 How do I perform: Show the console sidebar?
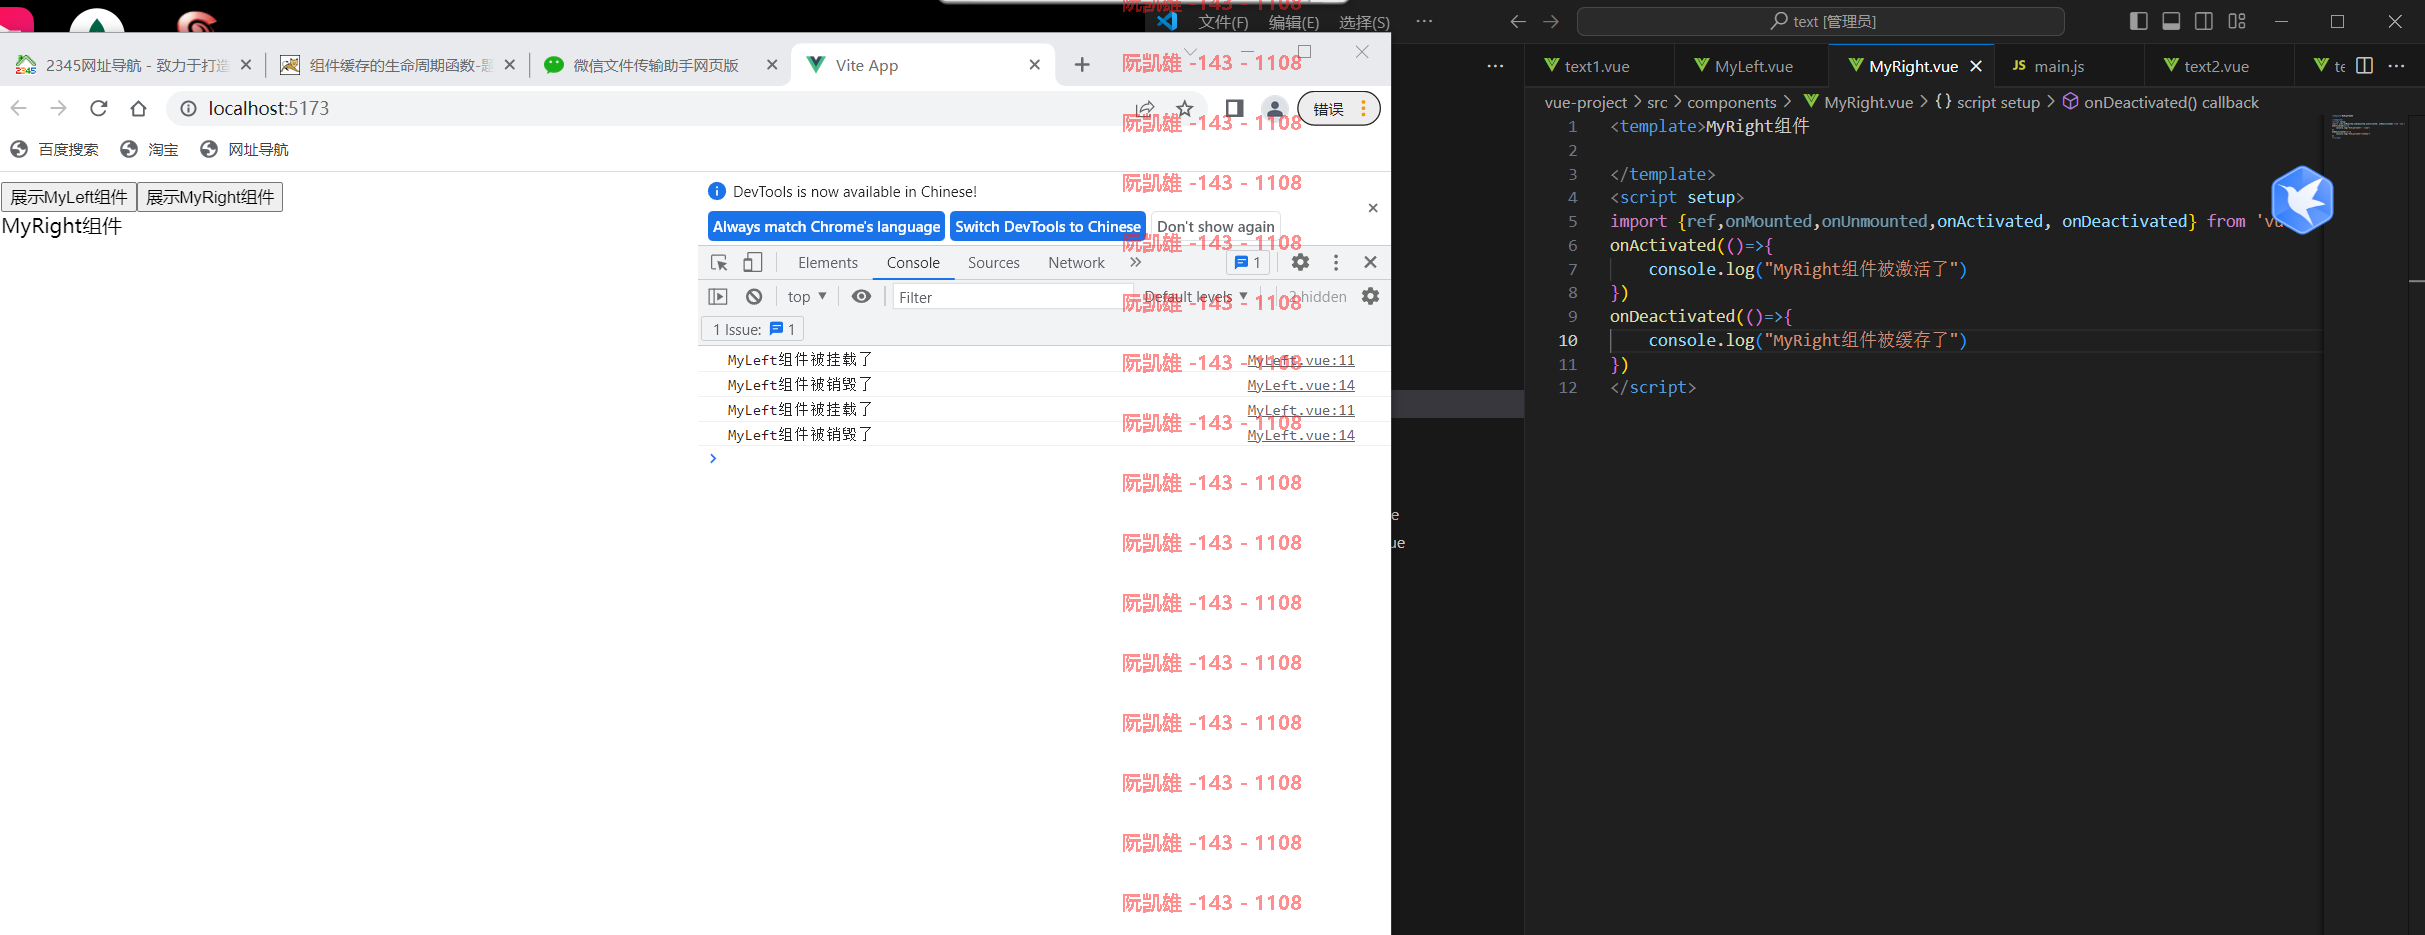click(718, 296)
